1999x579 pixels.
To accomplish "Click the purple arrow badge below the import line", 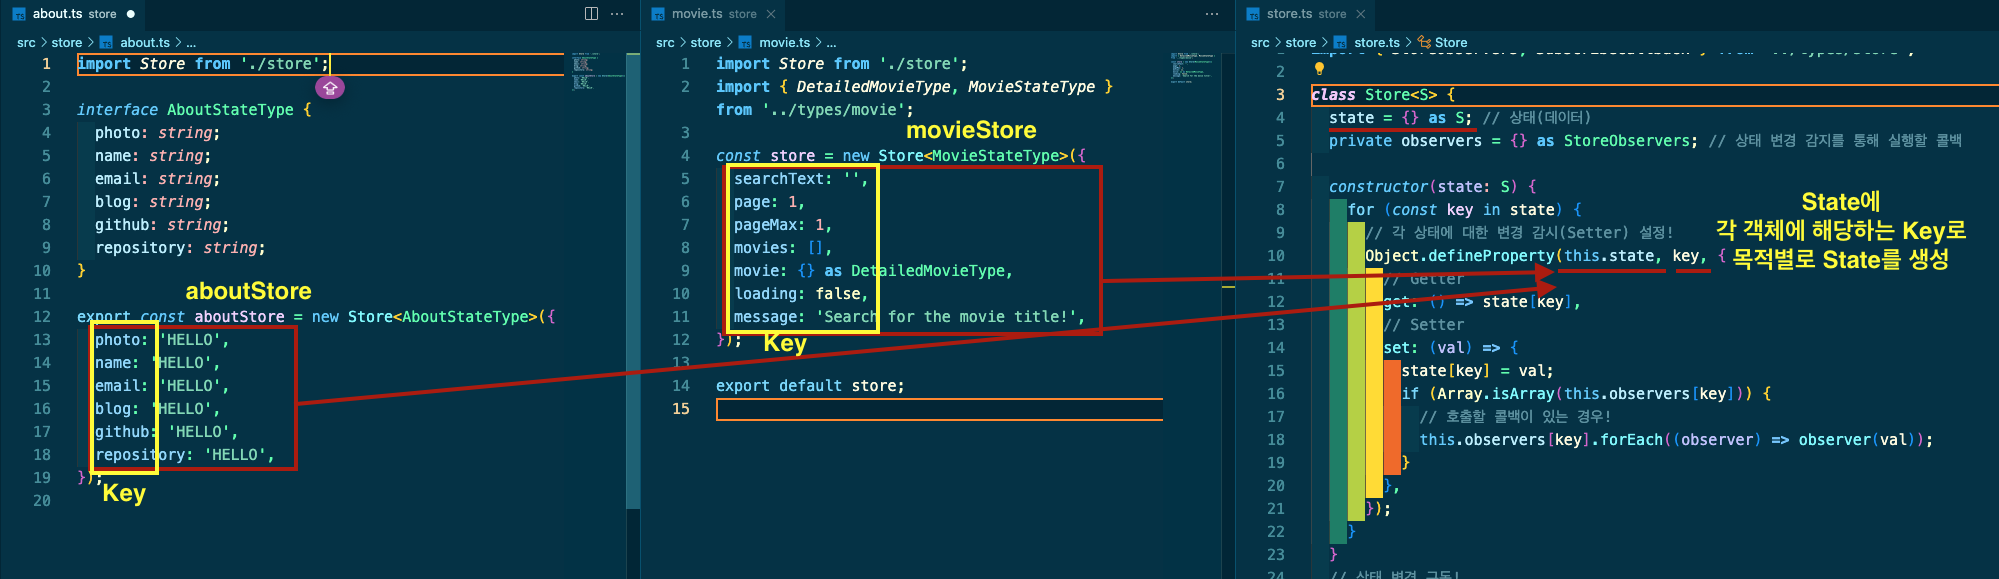I will [x=330, y=88].
